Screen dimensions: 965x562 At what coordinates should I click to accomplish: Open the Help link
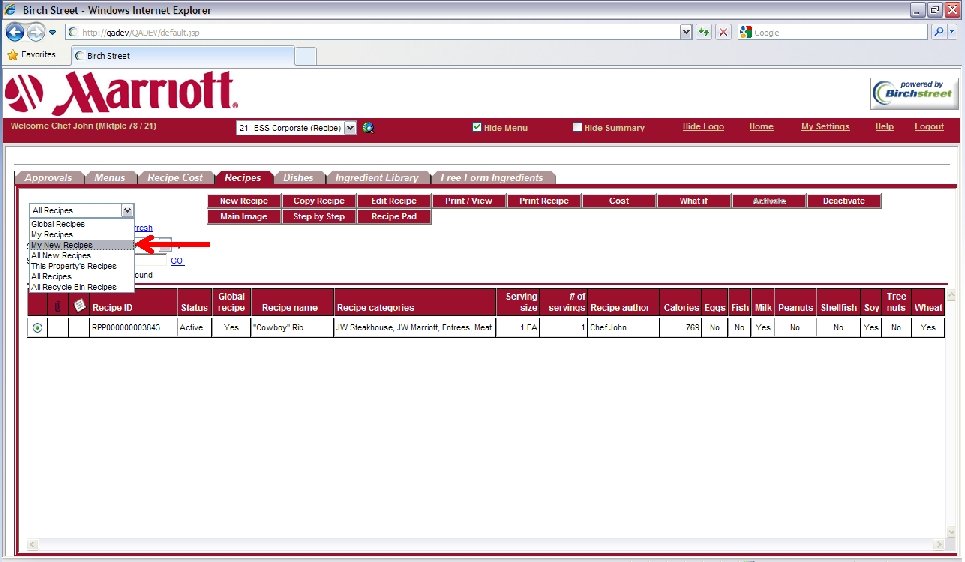pos(884,126)
